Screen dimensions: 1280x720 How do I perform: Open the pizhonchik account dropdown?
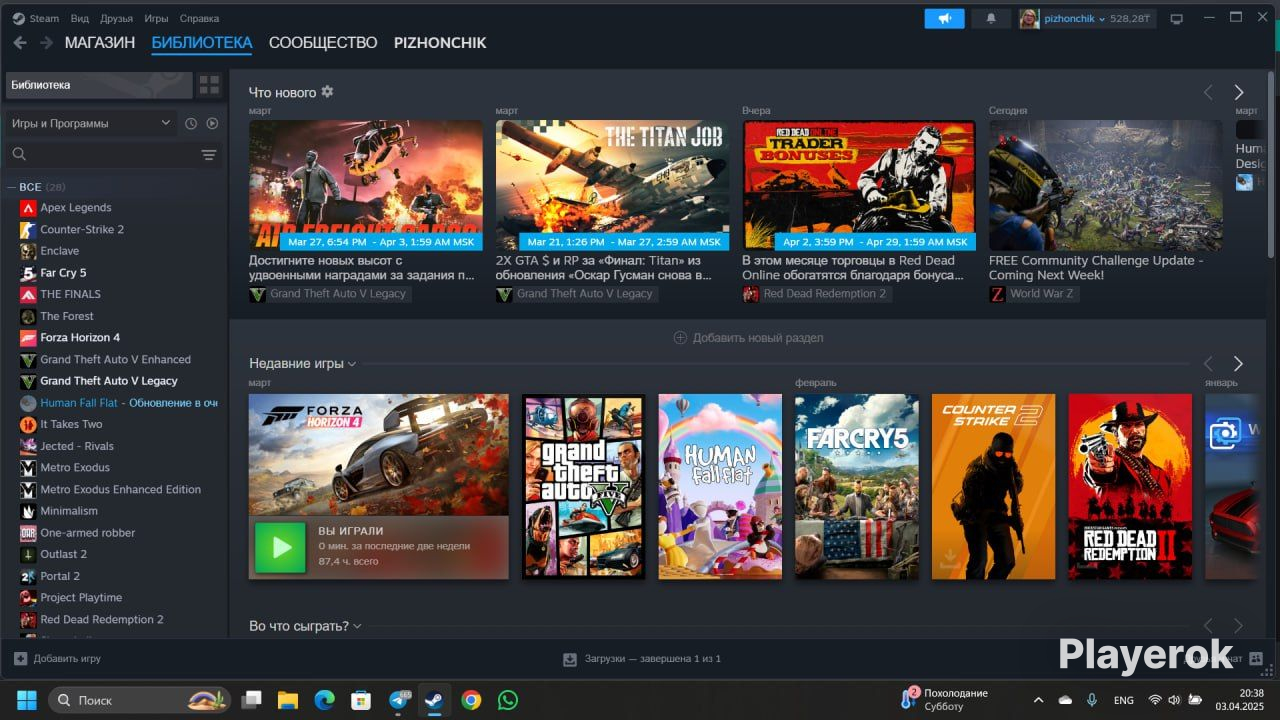tap(1075, 19)
